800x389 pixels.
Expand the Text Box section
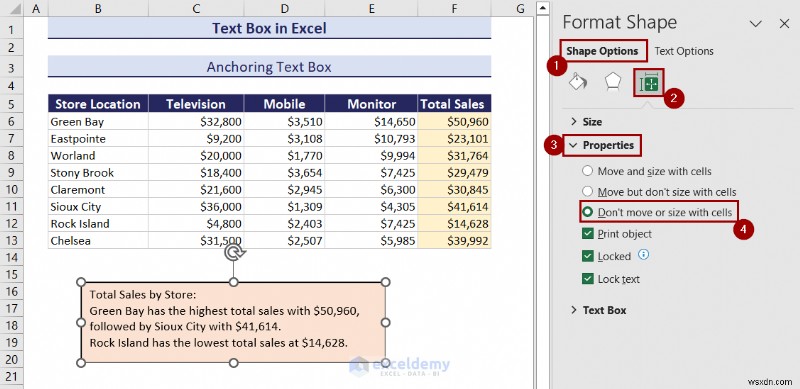tap(598, 310)
